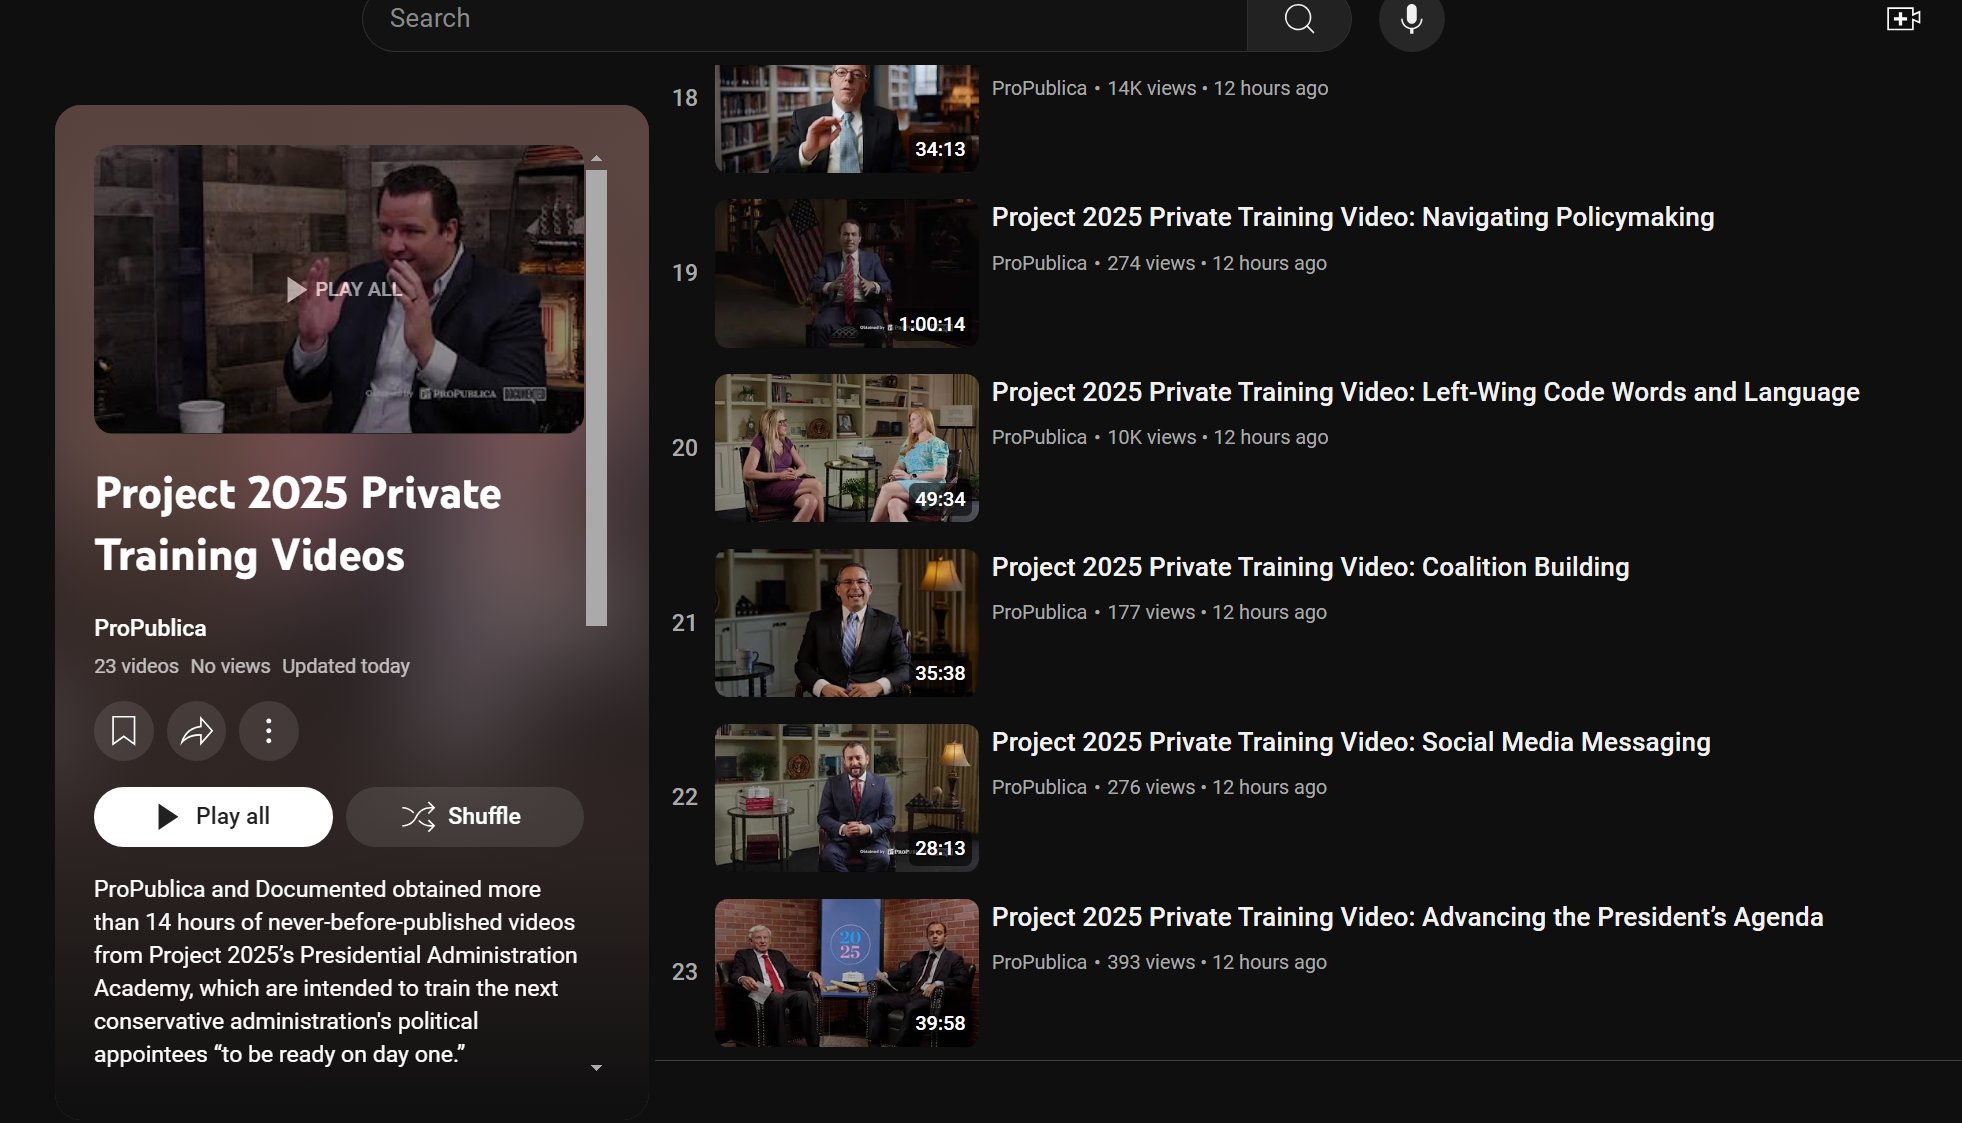Click the '274 views' text on video 19
The height and width of the screenshot is (1123, 1962).
[x=1151, y=263]
